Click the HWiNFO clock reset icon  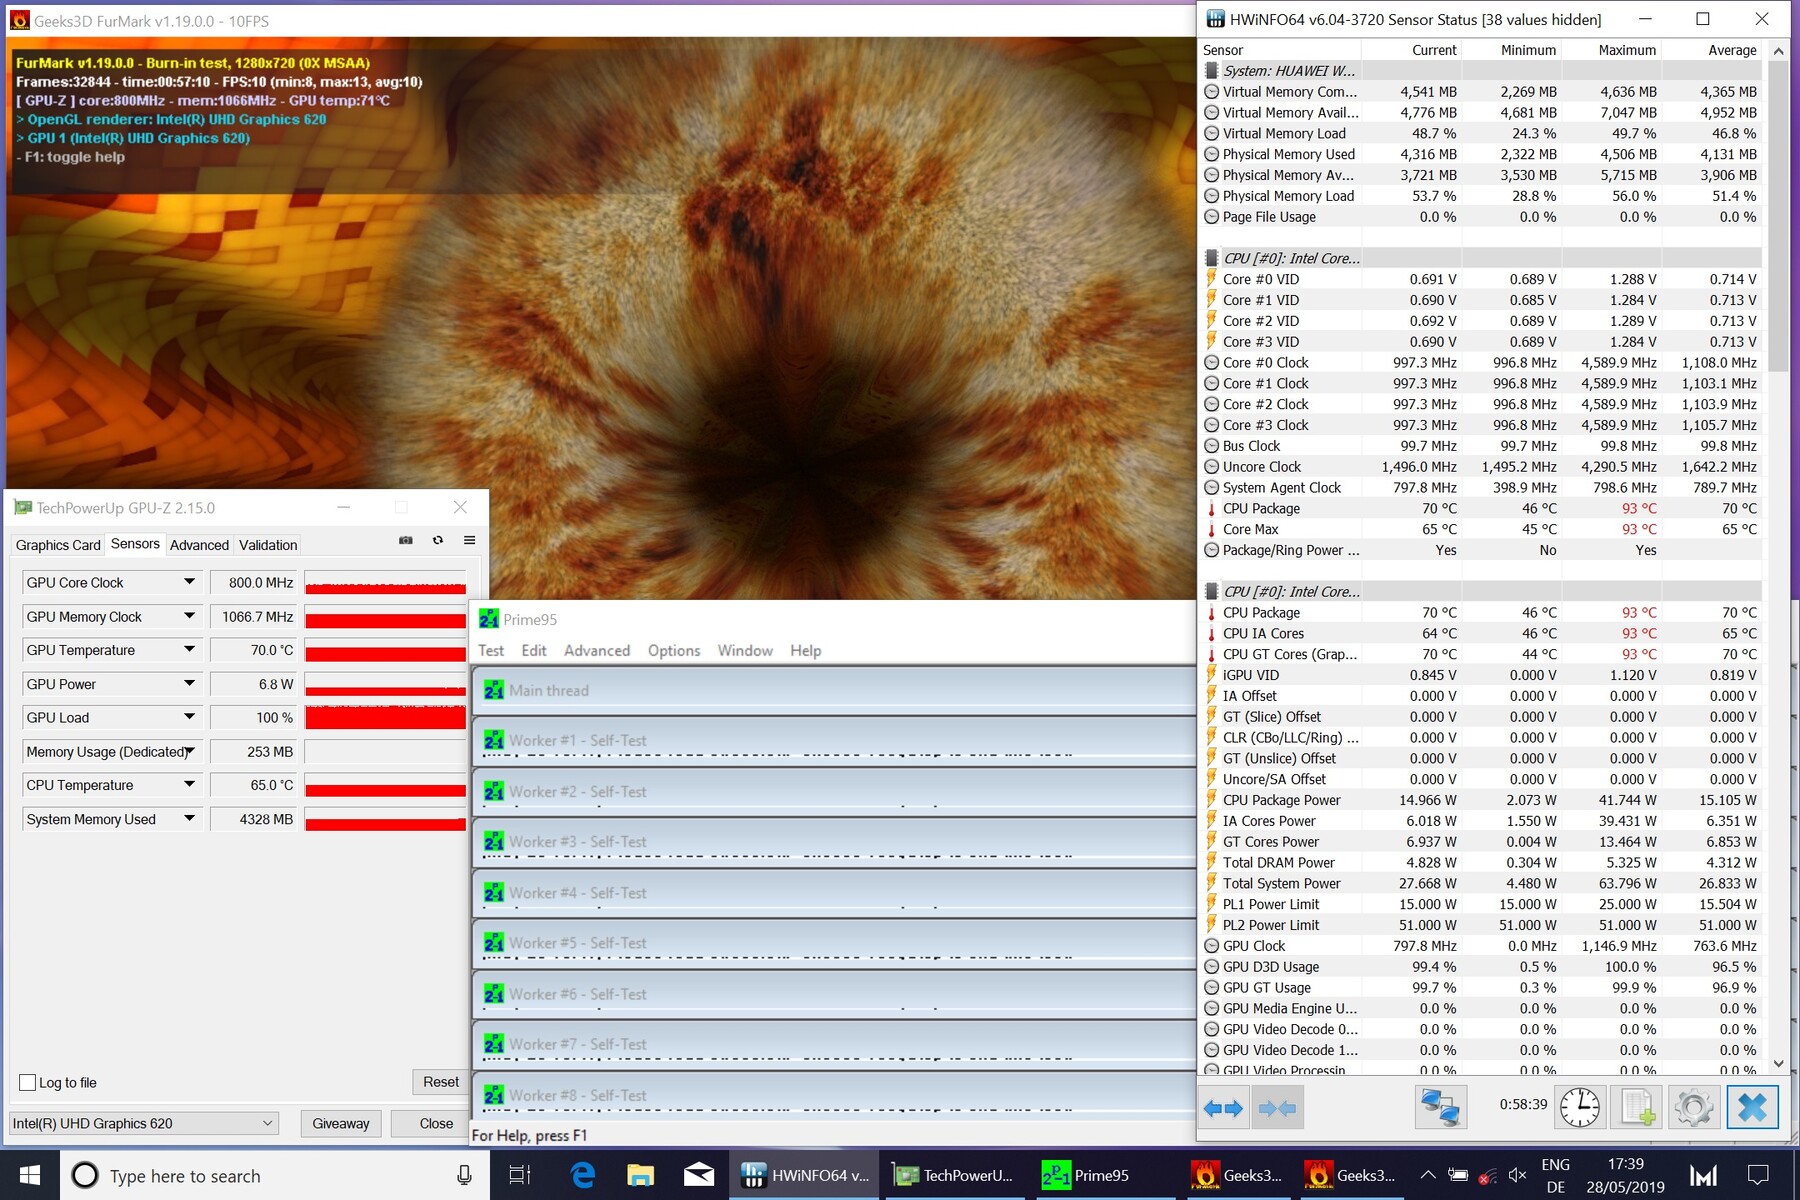[x=1580, y=1107]
